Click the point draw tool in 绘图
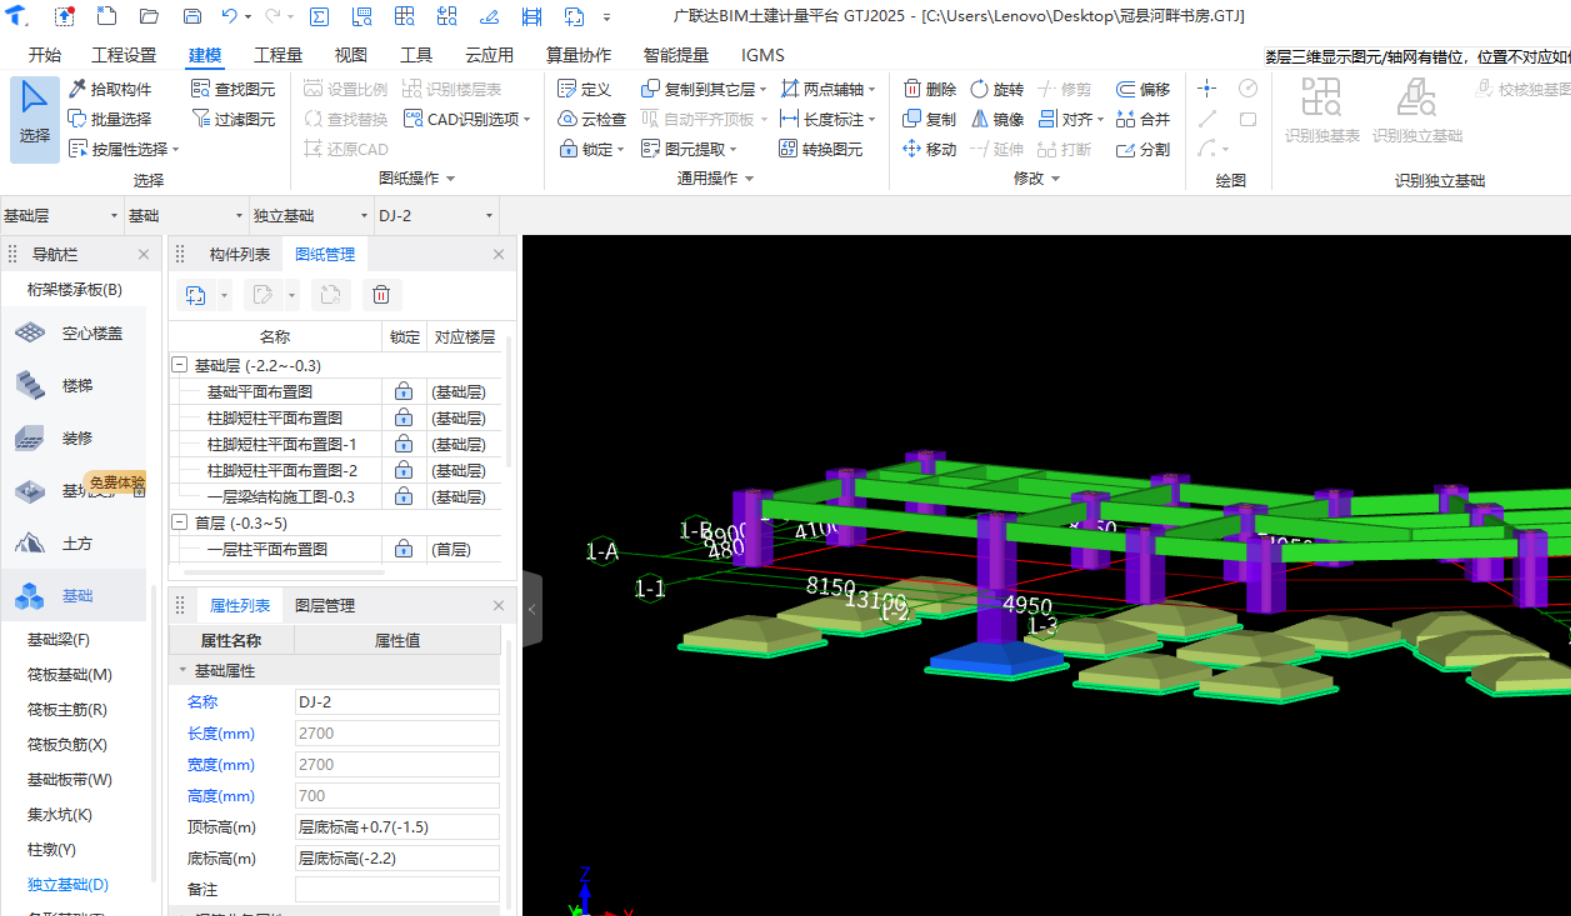The width and height of the screenshot is (1571, 916). [1207, 89]
